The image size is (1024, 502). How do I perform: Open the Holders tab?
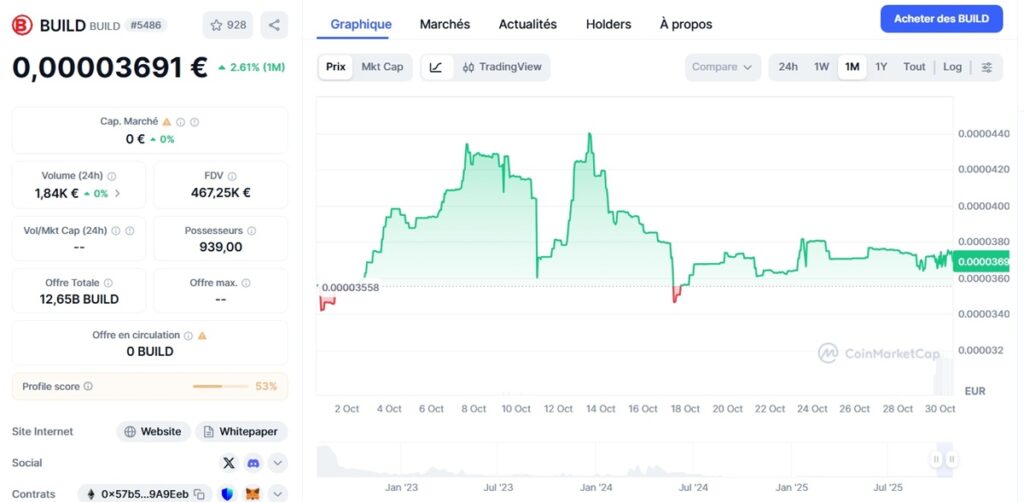[609, 25]
